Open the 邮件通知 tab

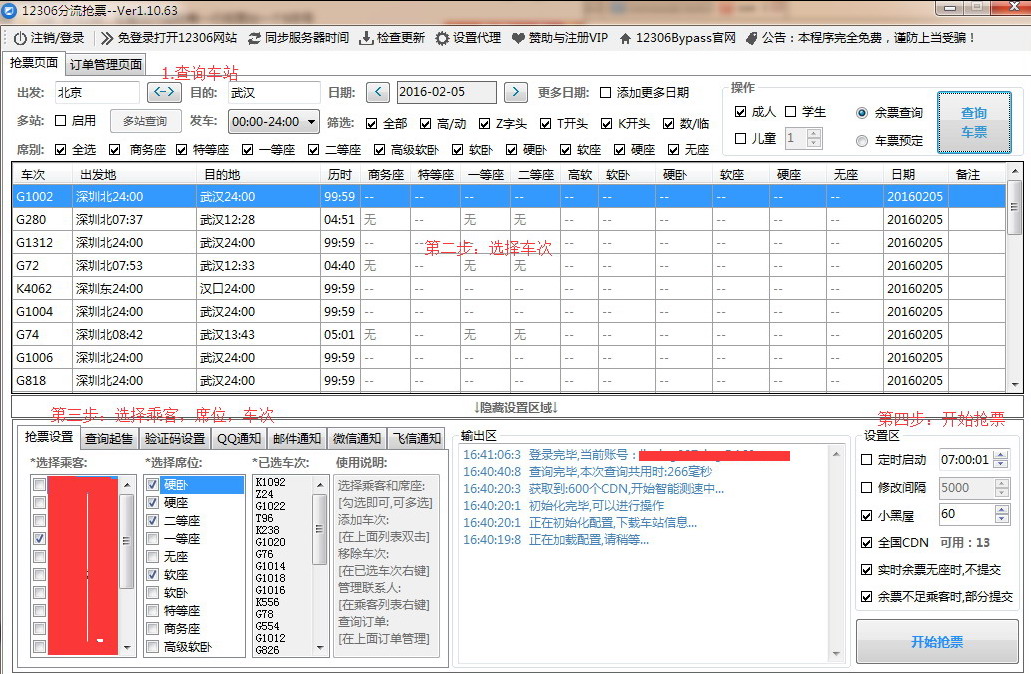tap(297, 439)
